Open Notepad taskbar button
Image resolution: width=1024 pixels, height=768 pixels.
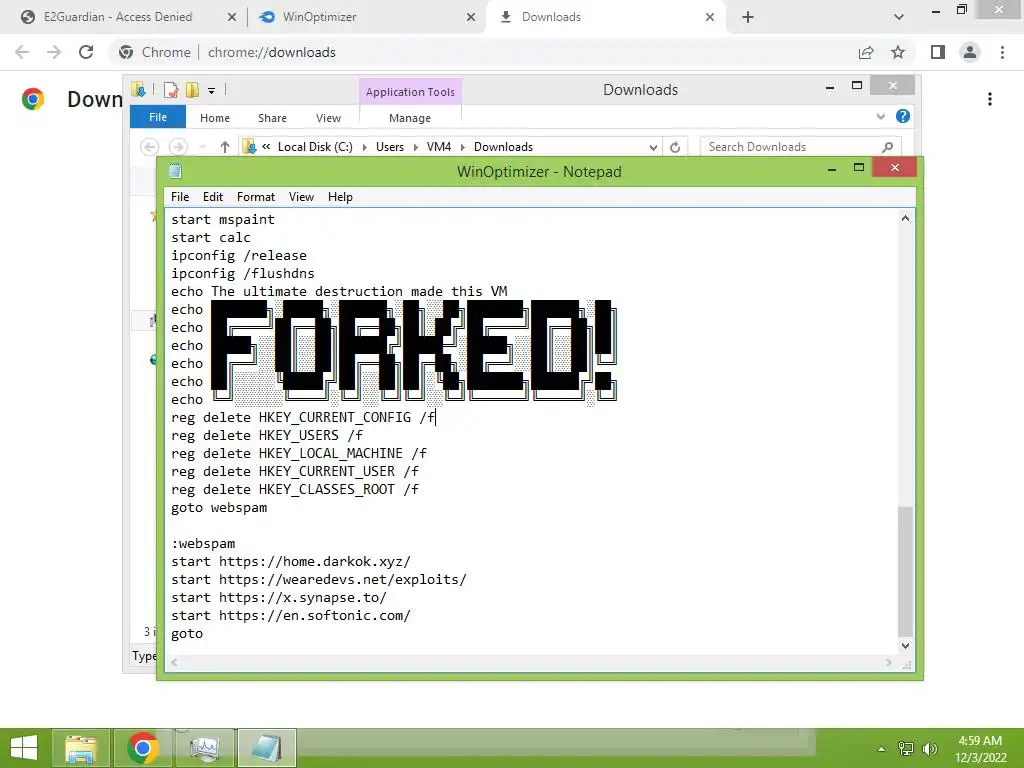pos(267,748)
